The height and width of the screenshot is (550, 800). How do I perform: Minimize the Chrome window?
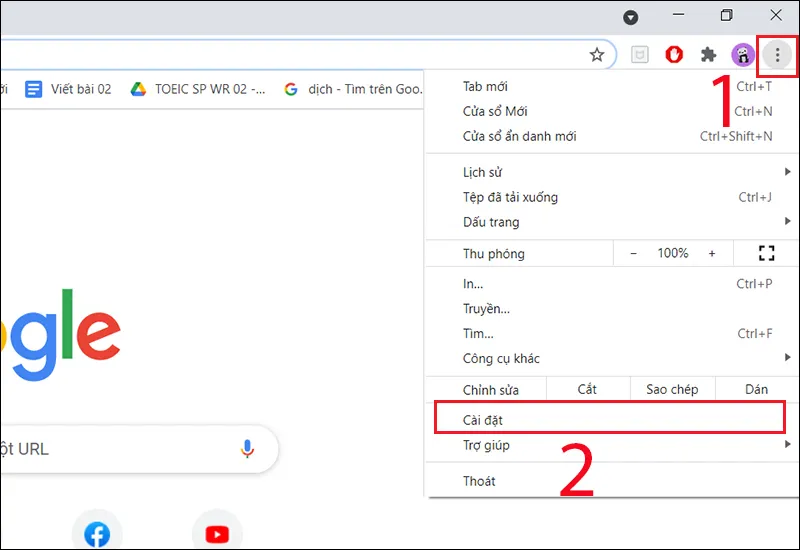[678, 15]
